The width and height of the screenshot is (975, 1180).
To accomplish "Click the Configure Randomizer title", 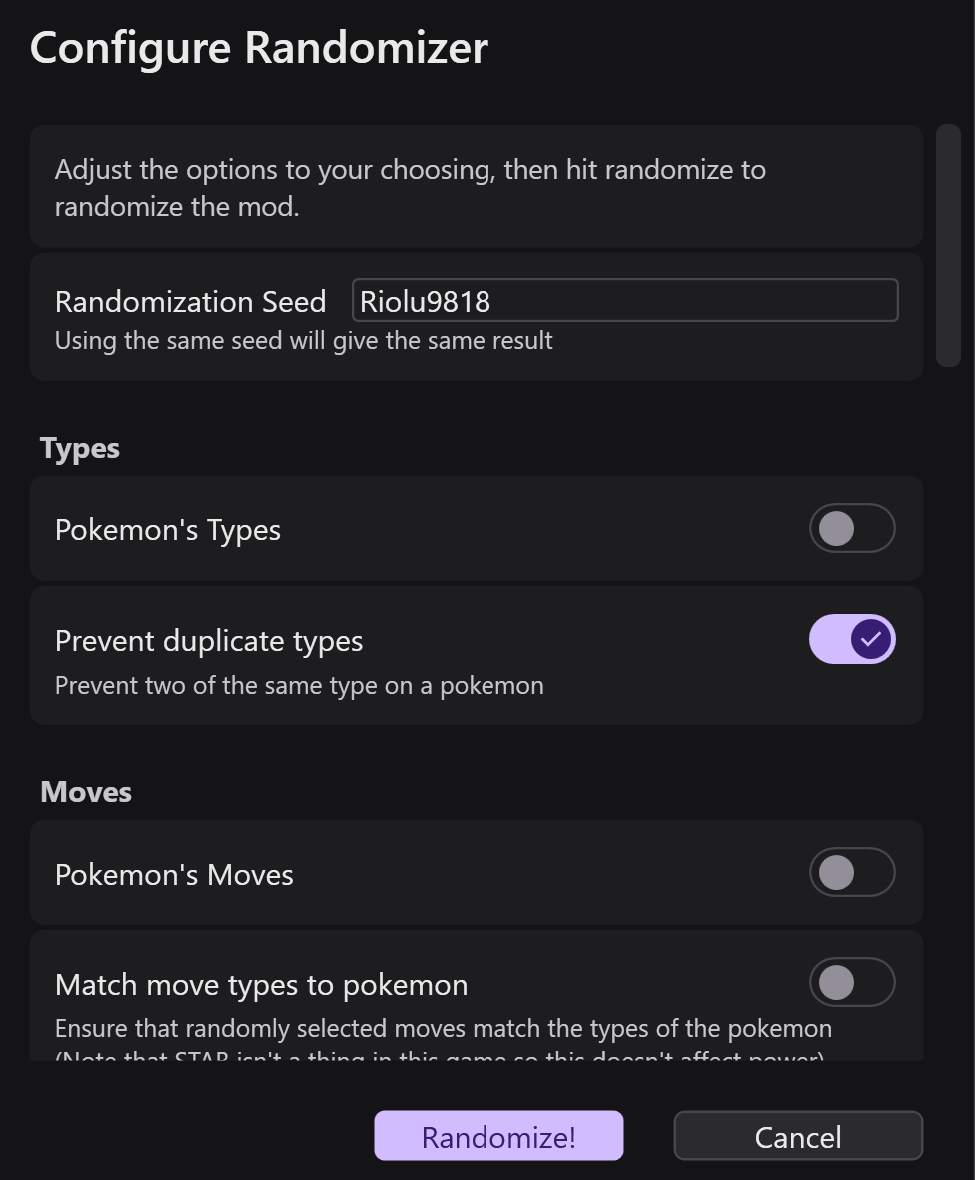I will [x=259, y=48].
